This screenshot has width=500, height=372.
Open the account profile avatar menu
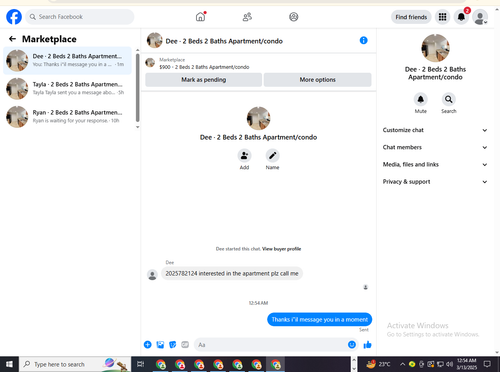pos(480,17)
